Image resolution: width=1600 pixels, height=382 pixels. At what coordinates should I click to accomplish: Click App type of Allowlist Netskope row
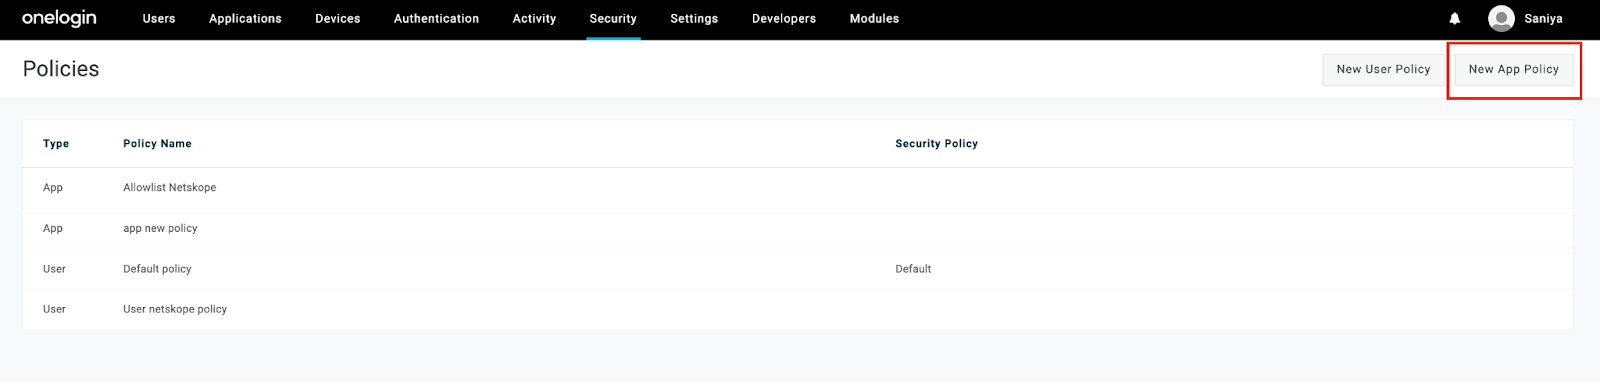(x=53, y=187)
